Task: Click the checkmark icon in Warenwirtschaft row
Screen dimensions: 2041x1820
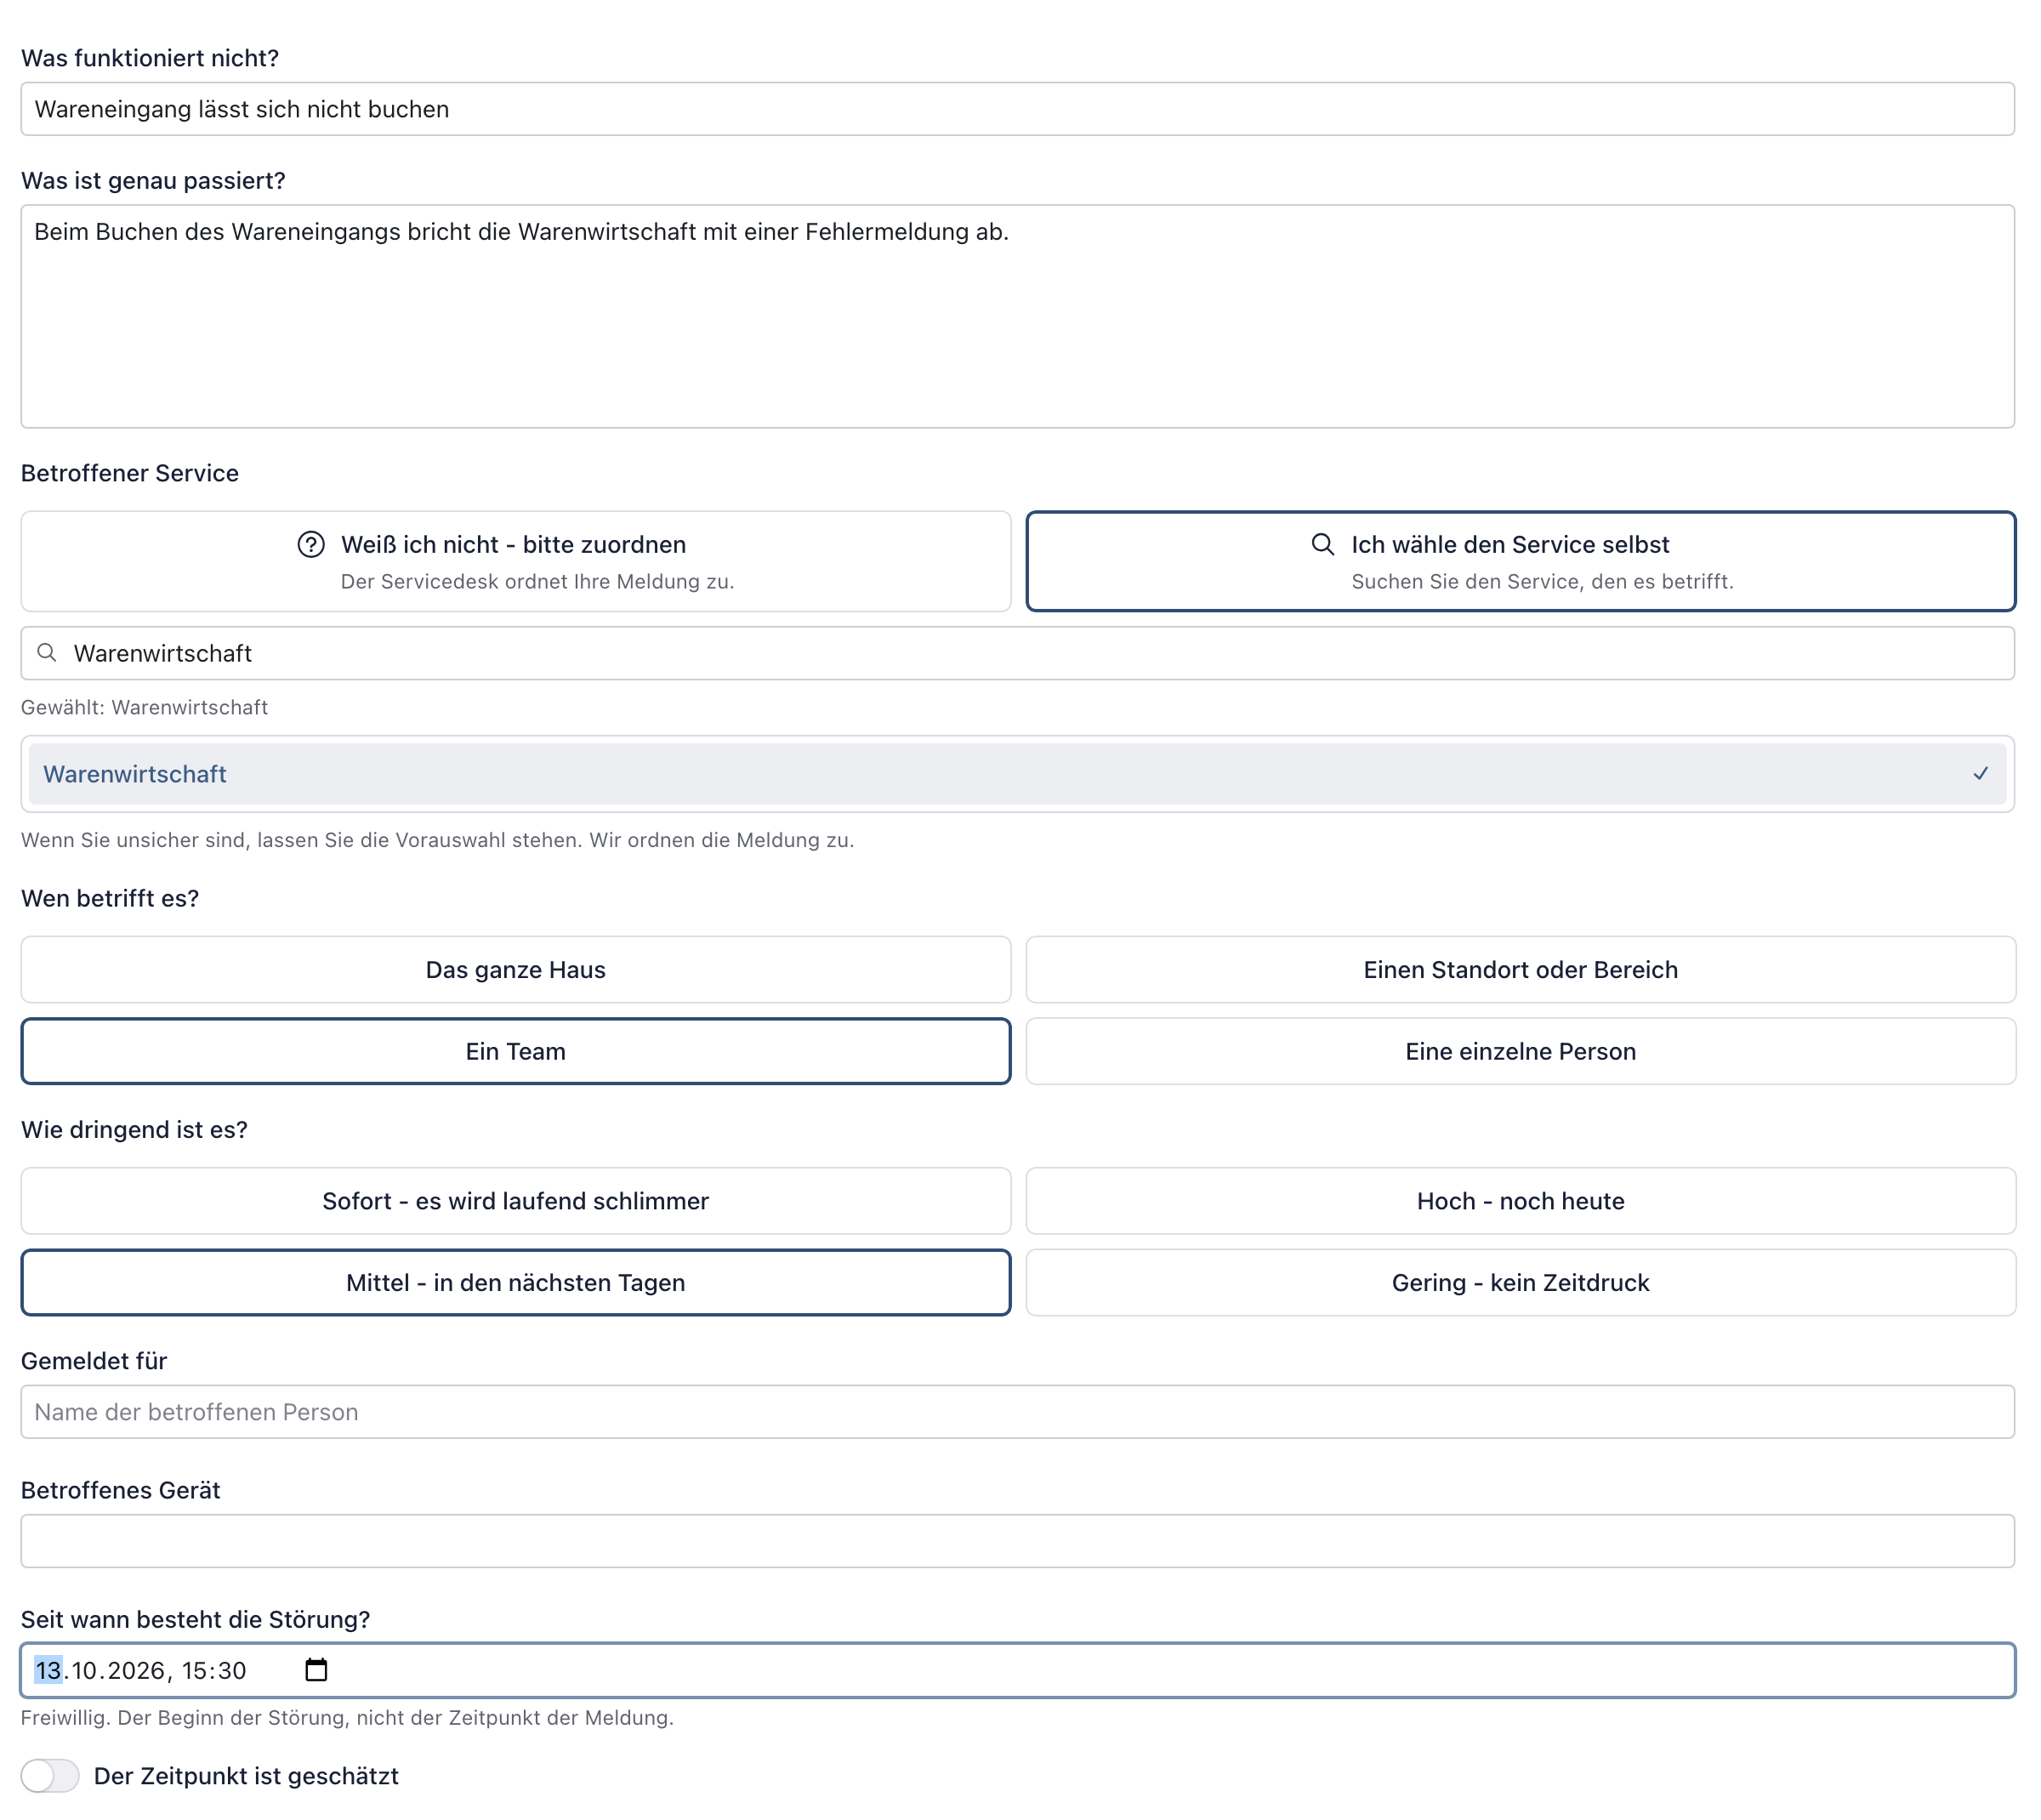Action: [x=1980, y=774]
